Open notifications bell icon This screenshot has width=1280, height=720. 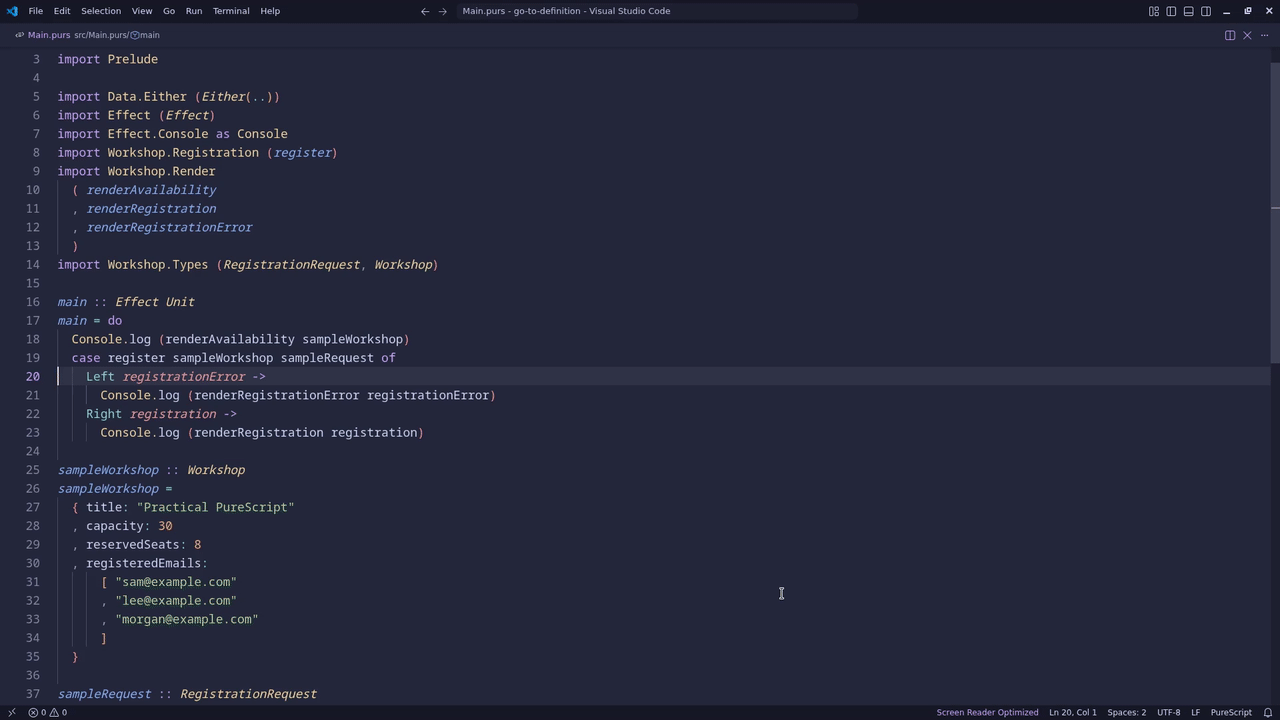(1268, 712)
